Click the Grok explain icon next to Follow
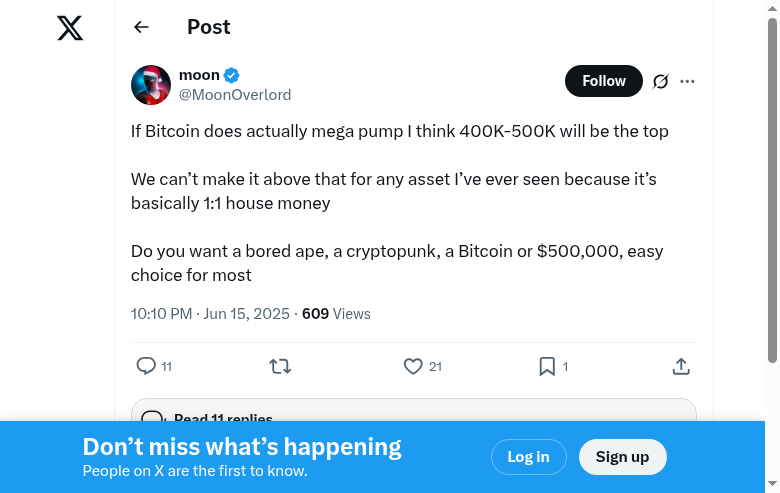Image resolution: width=780 pixels, height=493 pixels. (660, 81)
